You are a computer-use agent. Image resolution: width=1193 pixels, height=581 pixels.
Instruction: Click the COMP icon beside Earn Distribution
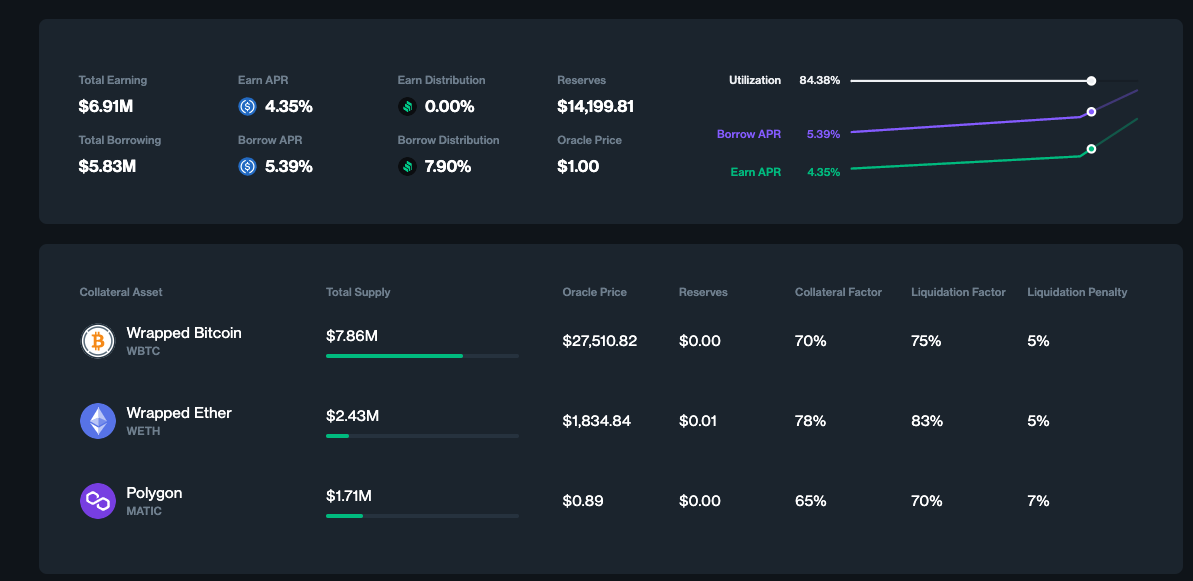coord(407,106)
